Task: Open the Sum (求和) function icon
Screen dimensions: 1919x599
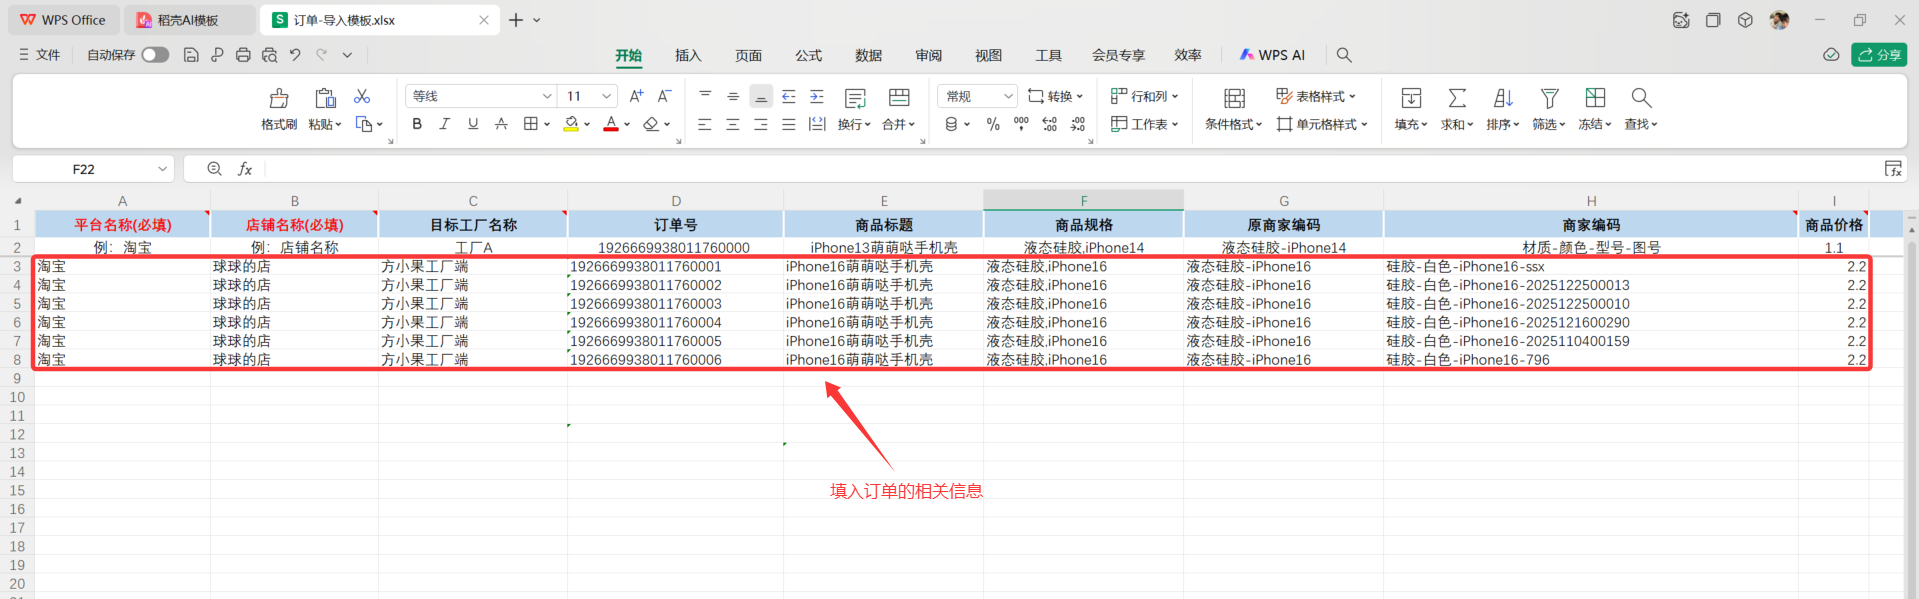Action: pyautogui.click(x=1457, y=98)
